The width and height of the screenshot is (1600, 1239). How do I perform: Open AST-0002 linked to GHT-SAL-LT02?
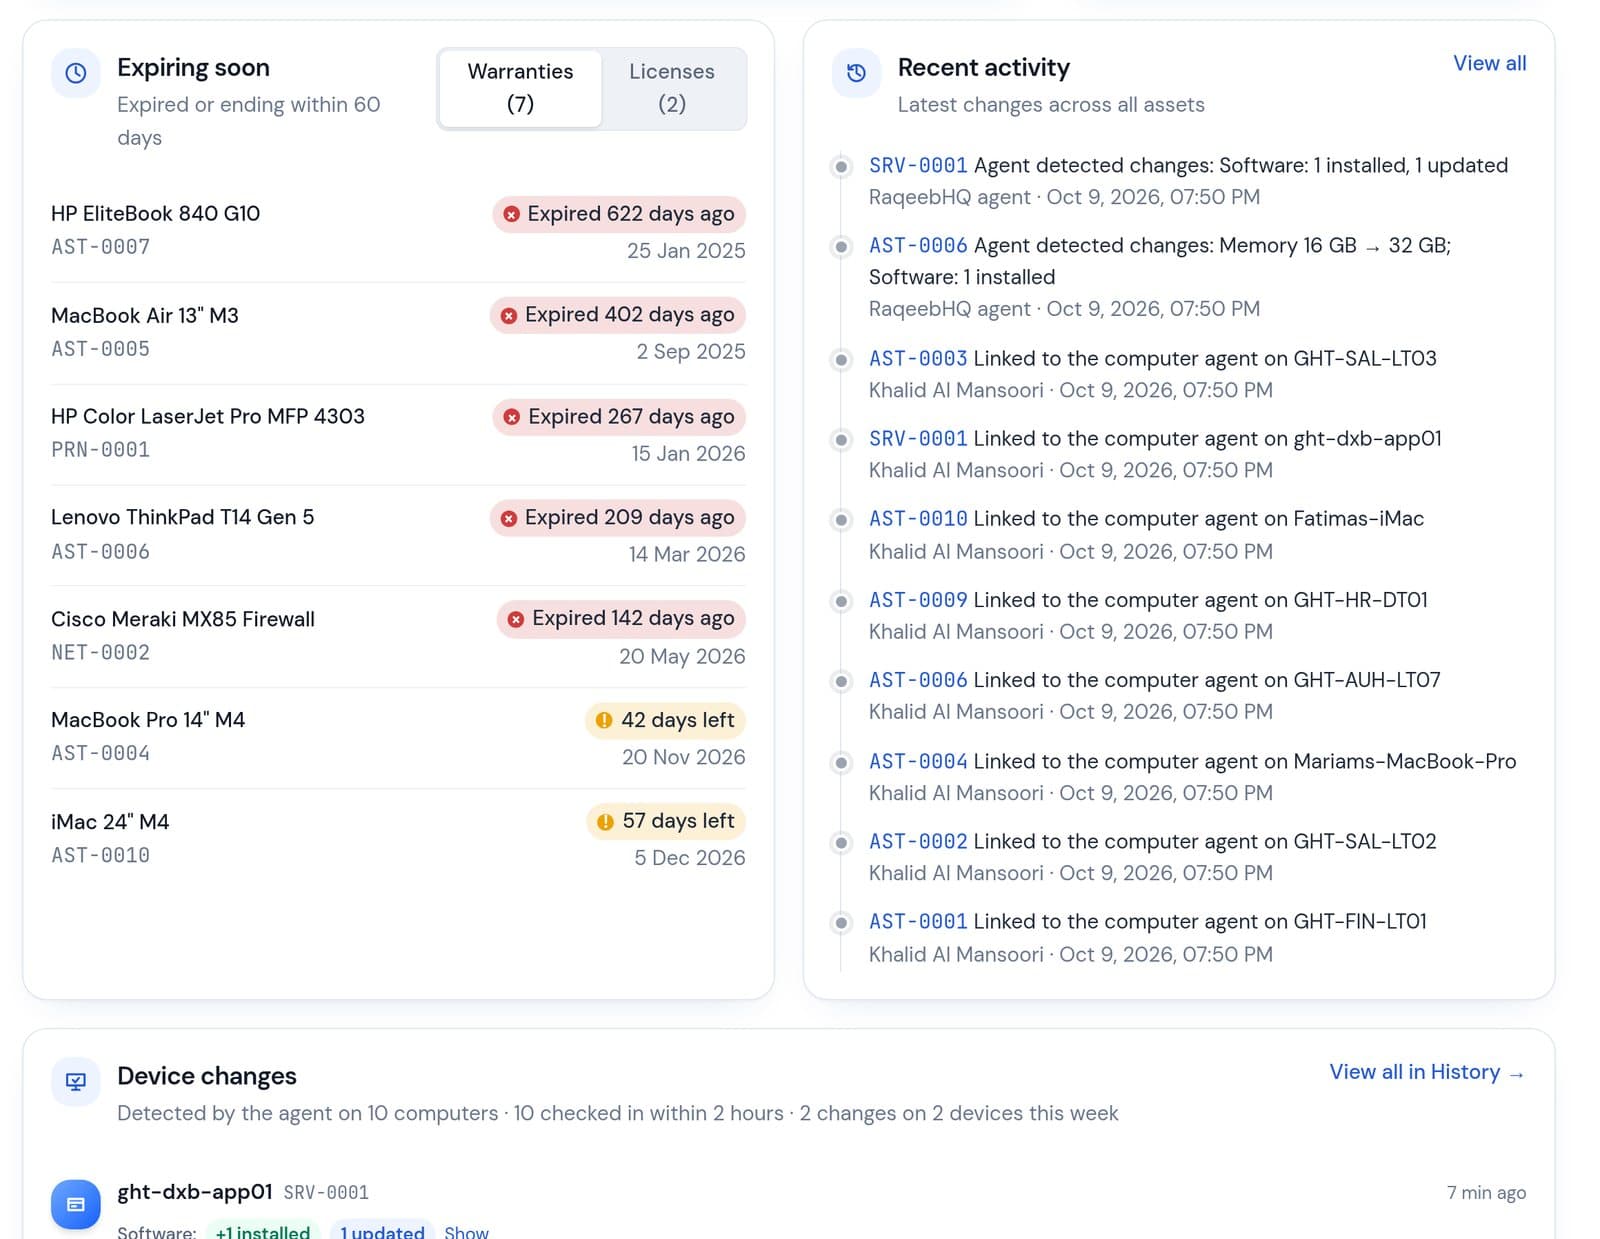[x=918, y=841]
